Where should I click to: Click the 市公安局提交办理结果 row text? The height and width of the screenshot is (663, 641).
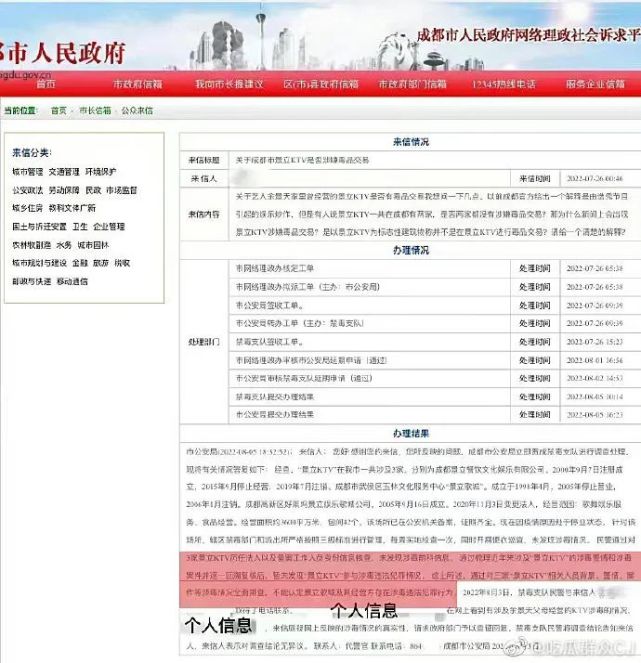click(275, 414)
